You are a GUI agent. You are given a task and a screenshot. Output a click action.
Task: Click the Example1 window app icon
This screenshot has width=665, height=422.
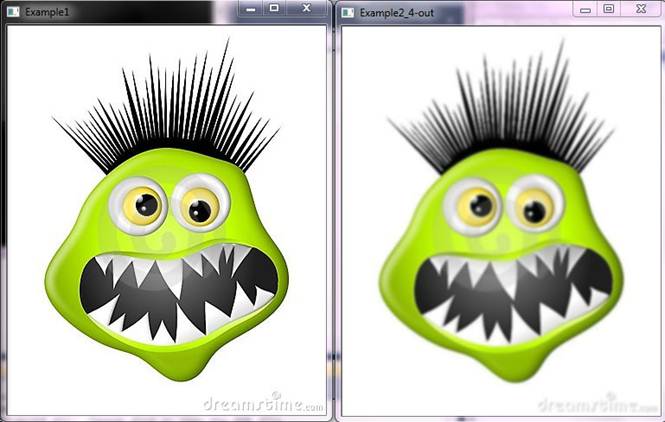(x=13, y=12)
